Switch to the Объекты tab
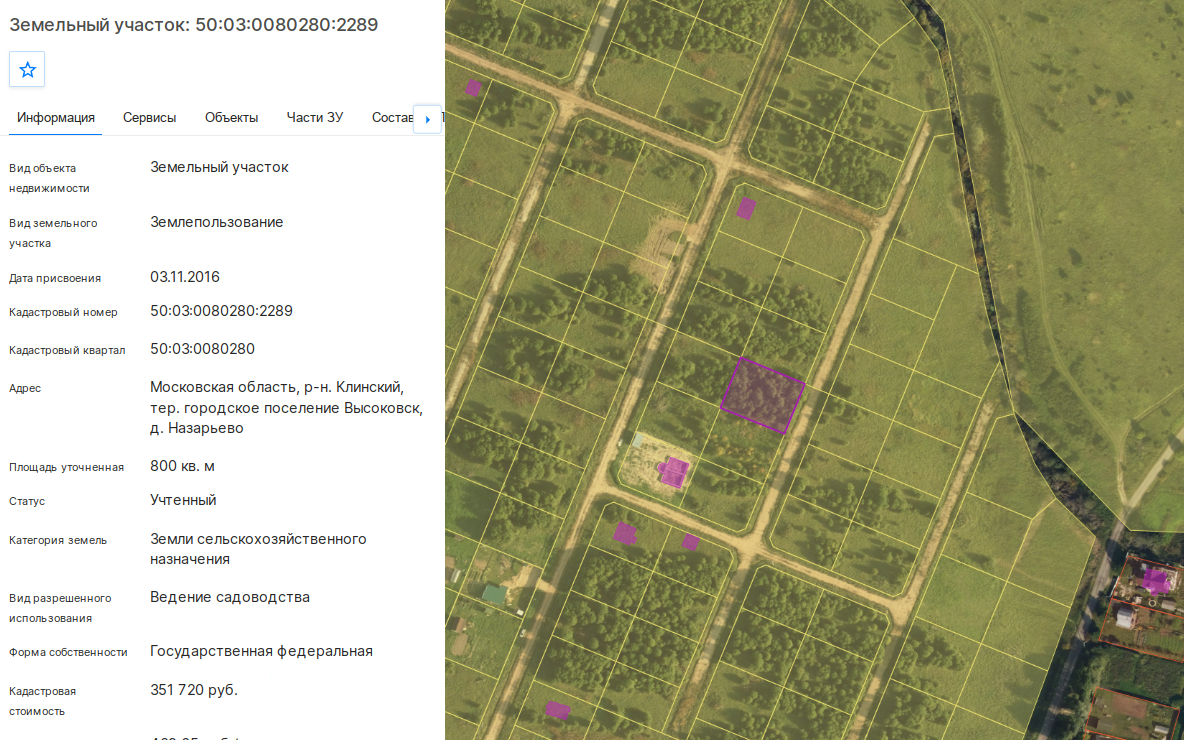 click(x=232, y=118)
